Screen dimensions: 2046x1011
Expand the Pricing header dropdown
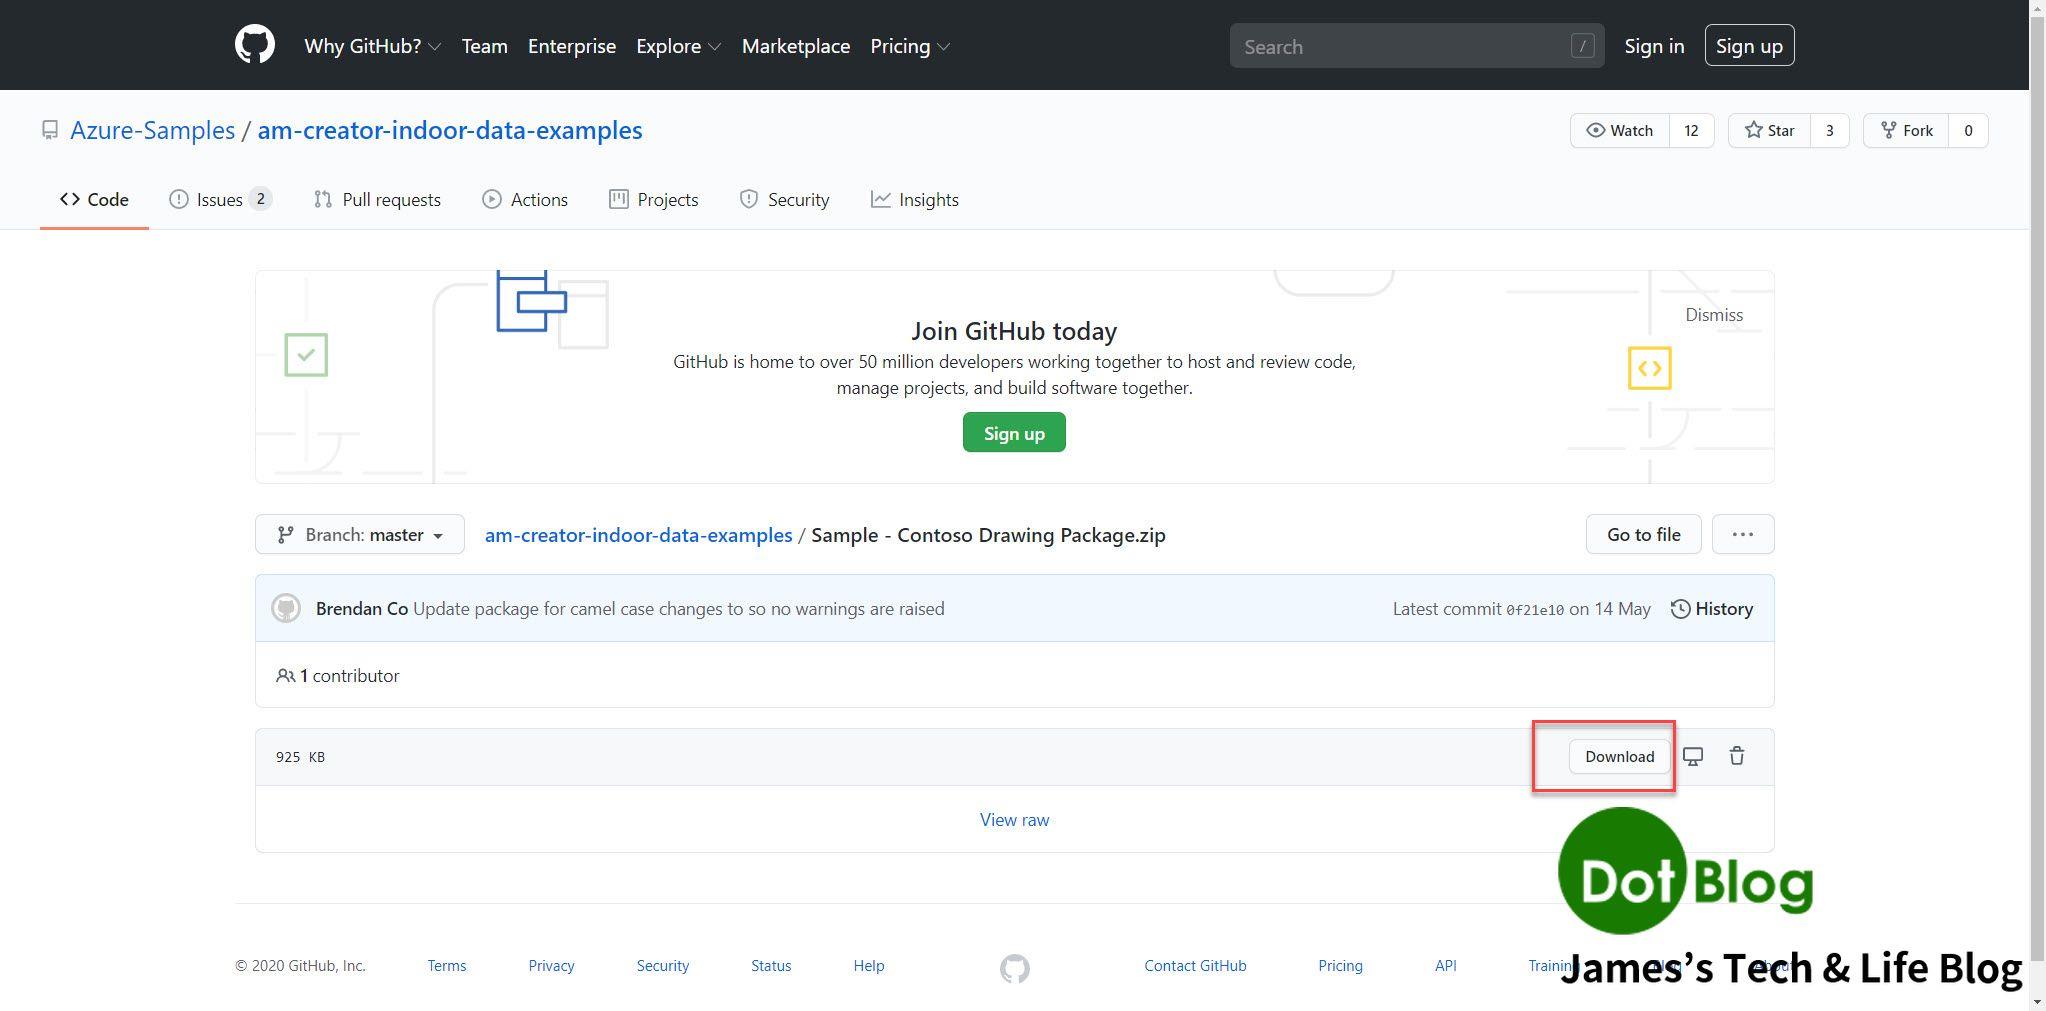point(909,46)
